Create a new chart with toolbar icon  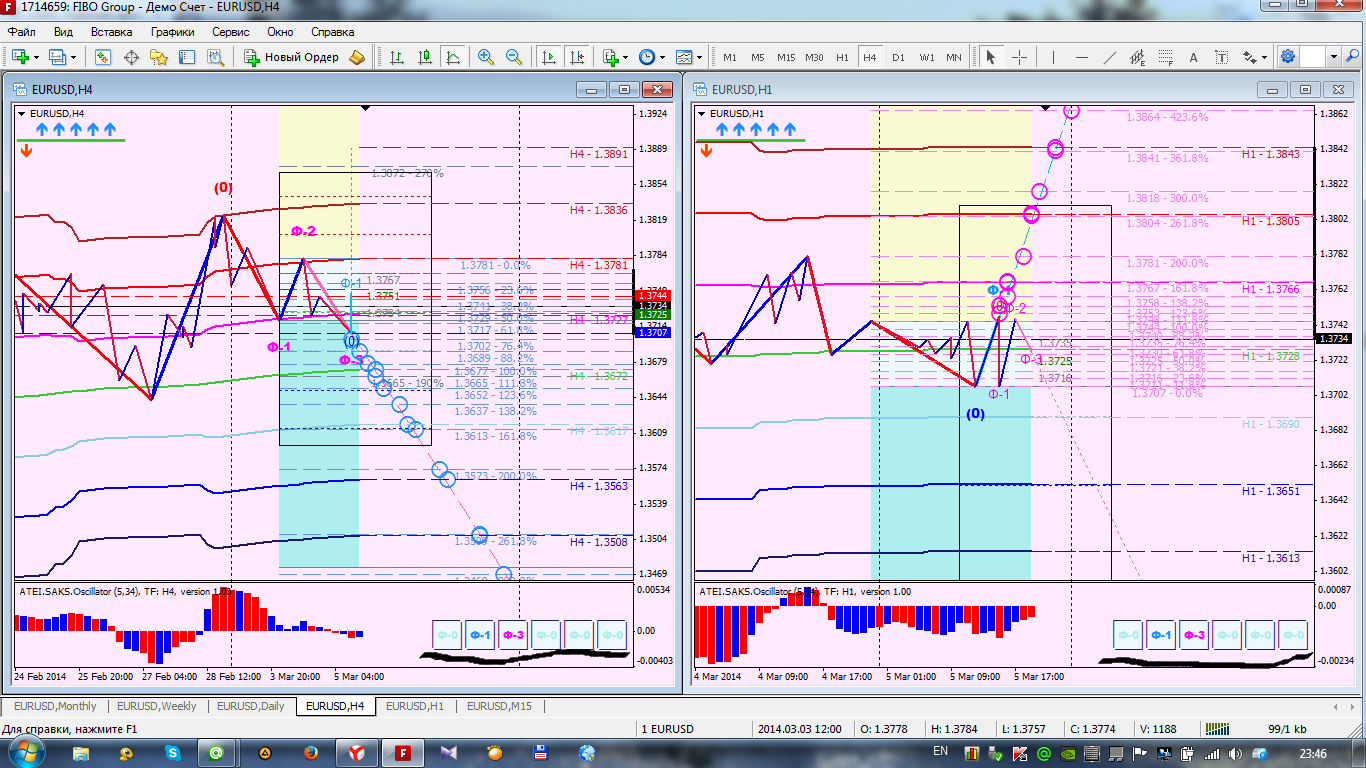(x=19, y=57)
